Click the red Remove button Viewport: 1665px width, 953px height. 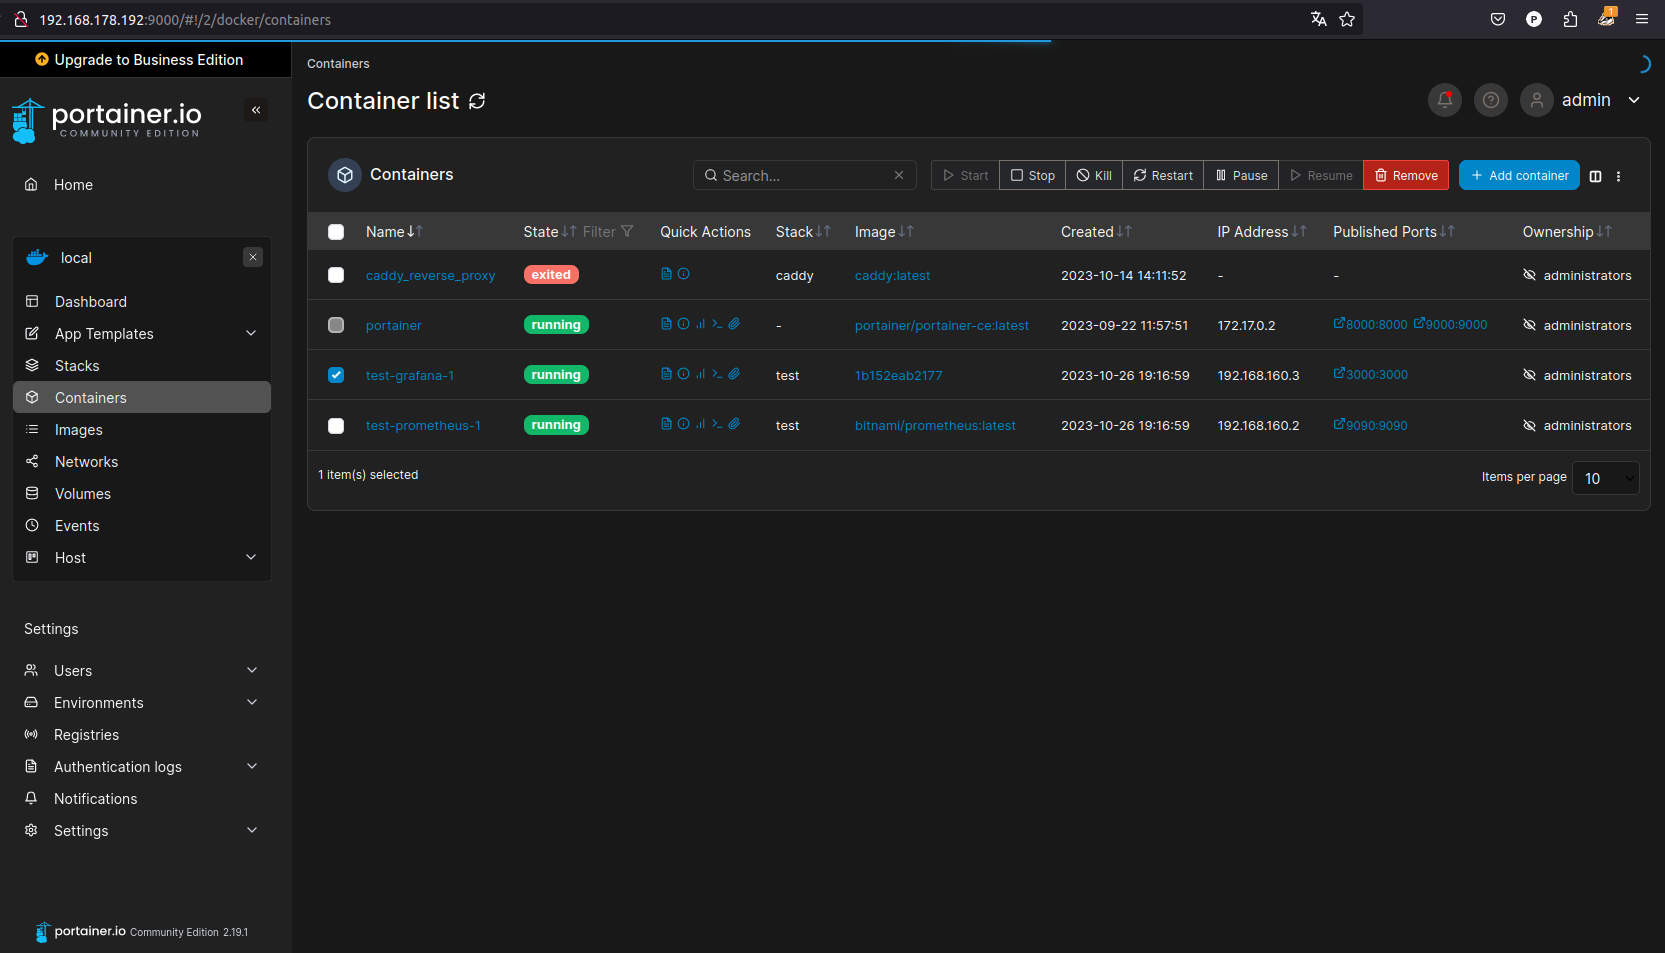pyautogui.click(x=1405, y=175)
